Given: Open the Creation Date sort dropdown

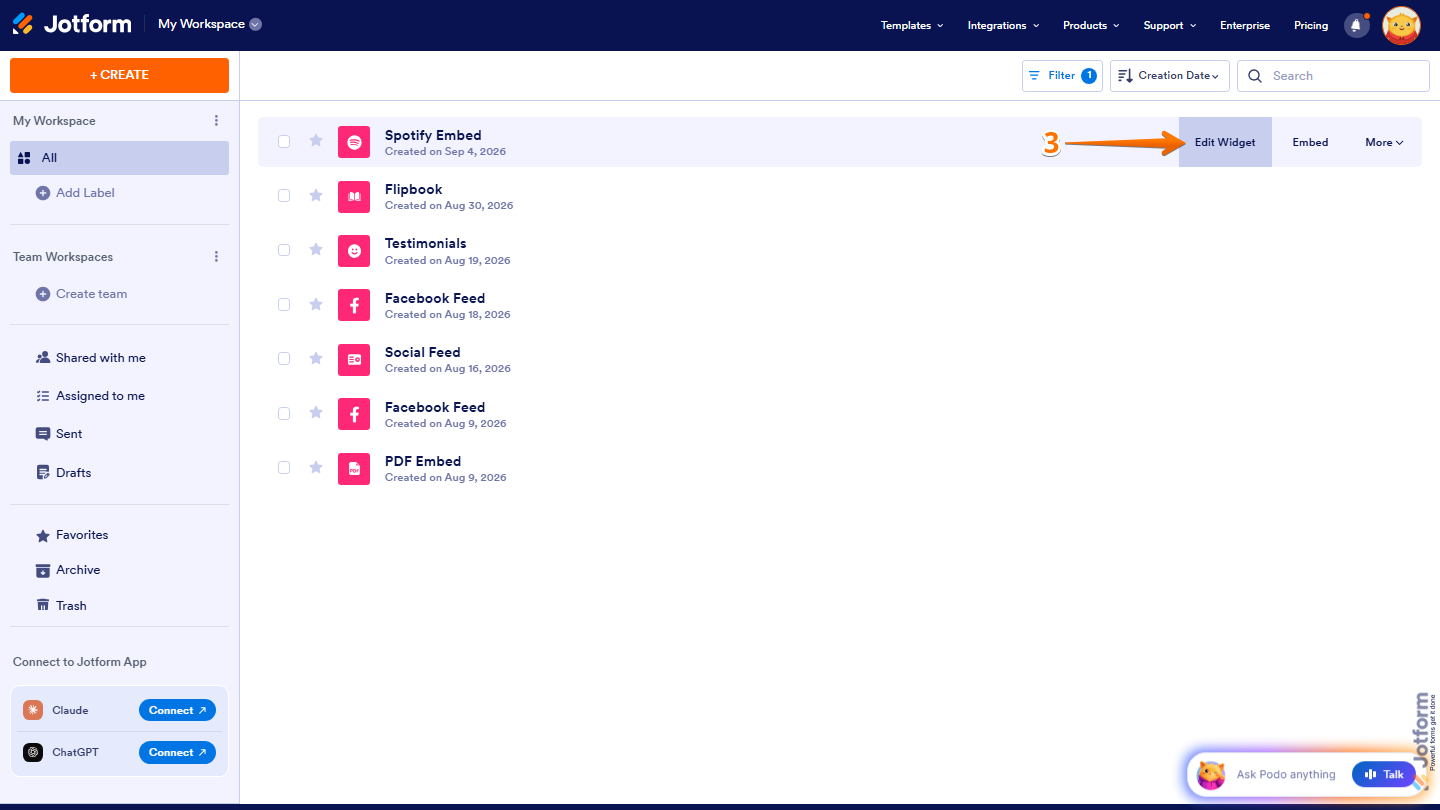Looking at the screenshot, I should click(x=1170, y=76).
